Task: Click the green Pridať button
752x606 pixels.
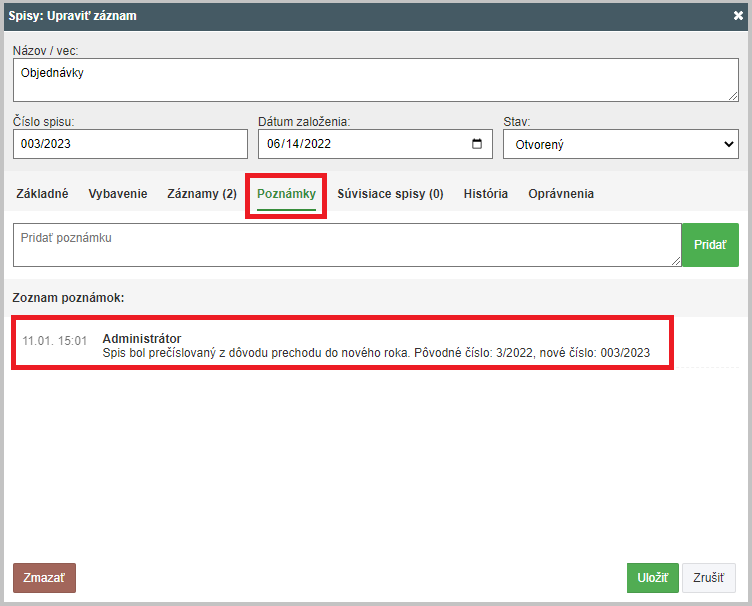Action: point(710,245)
